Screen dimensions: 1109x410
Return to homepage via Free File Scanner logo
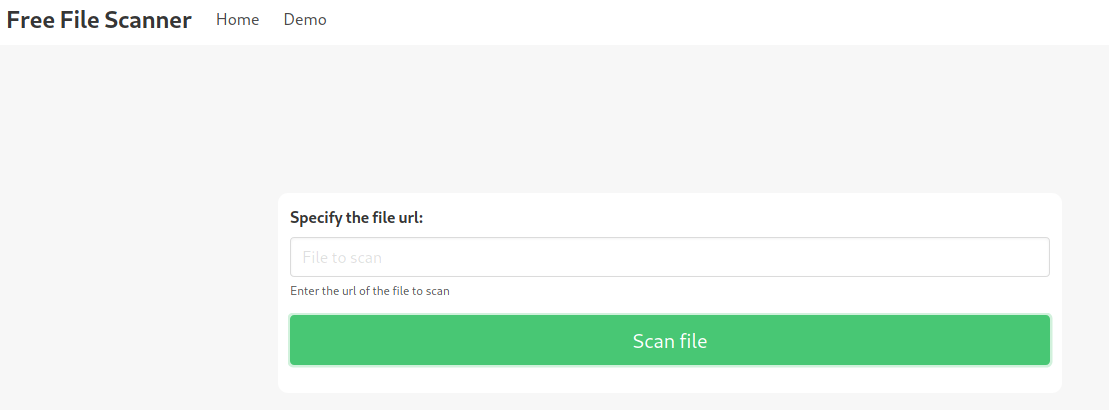pyautogui.click(x=99, y=20)
